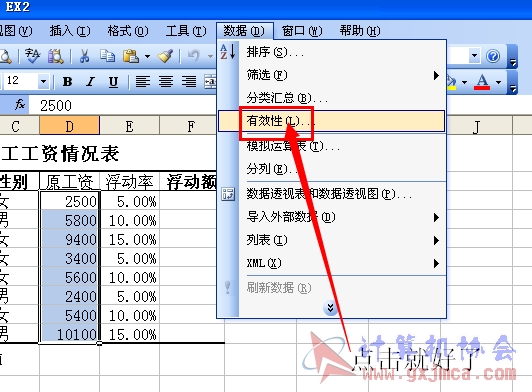The height and width of the screenshot is (392, 532).
Task: Open the font size dropdown arrow
Action: [43, 81]
